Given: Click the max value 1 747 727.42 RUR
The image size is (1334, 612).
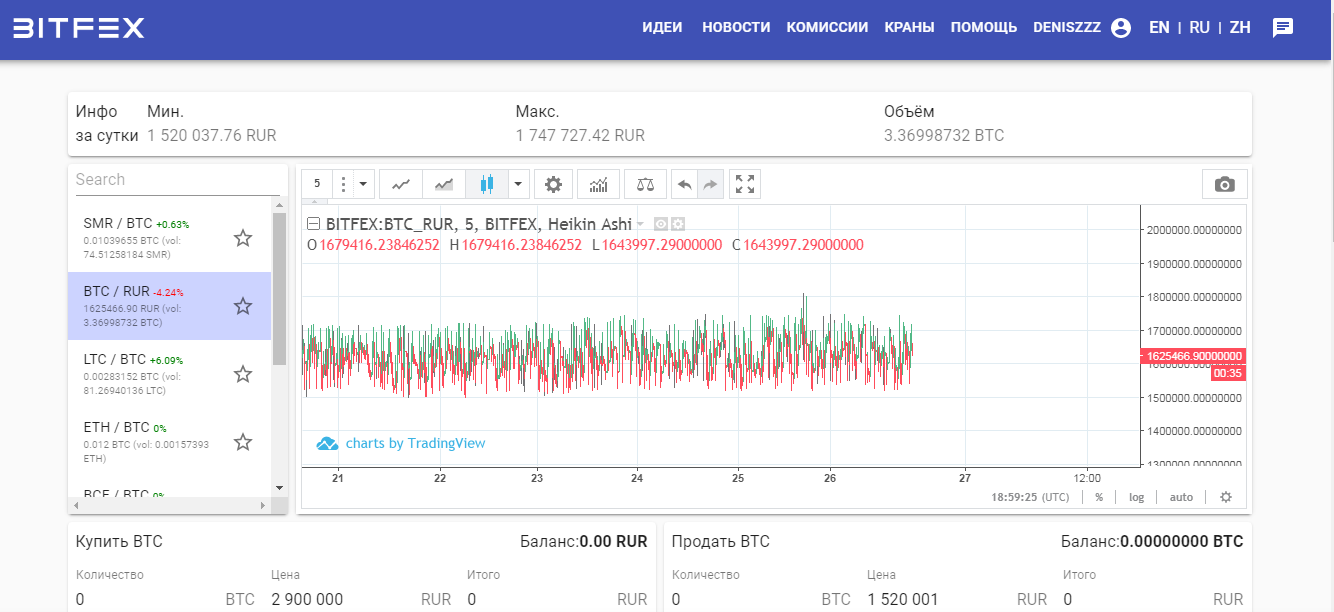Looking at the screenshot, I should coord(580,135).
